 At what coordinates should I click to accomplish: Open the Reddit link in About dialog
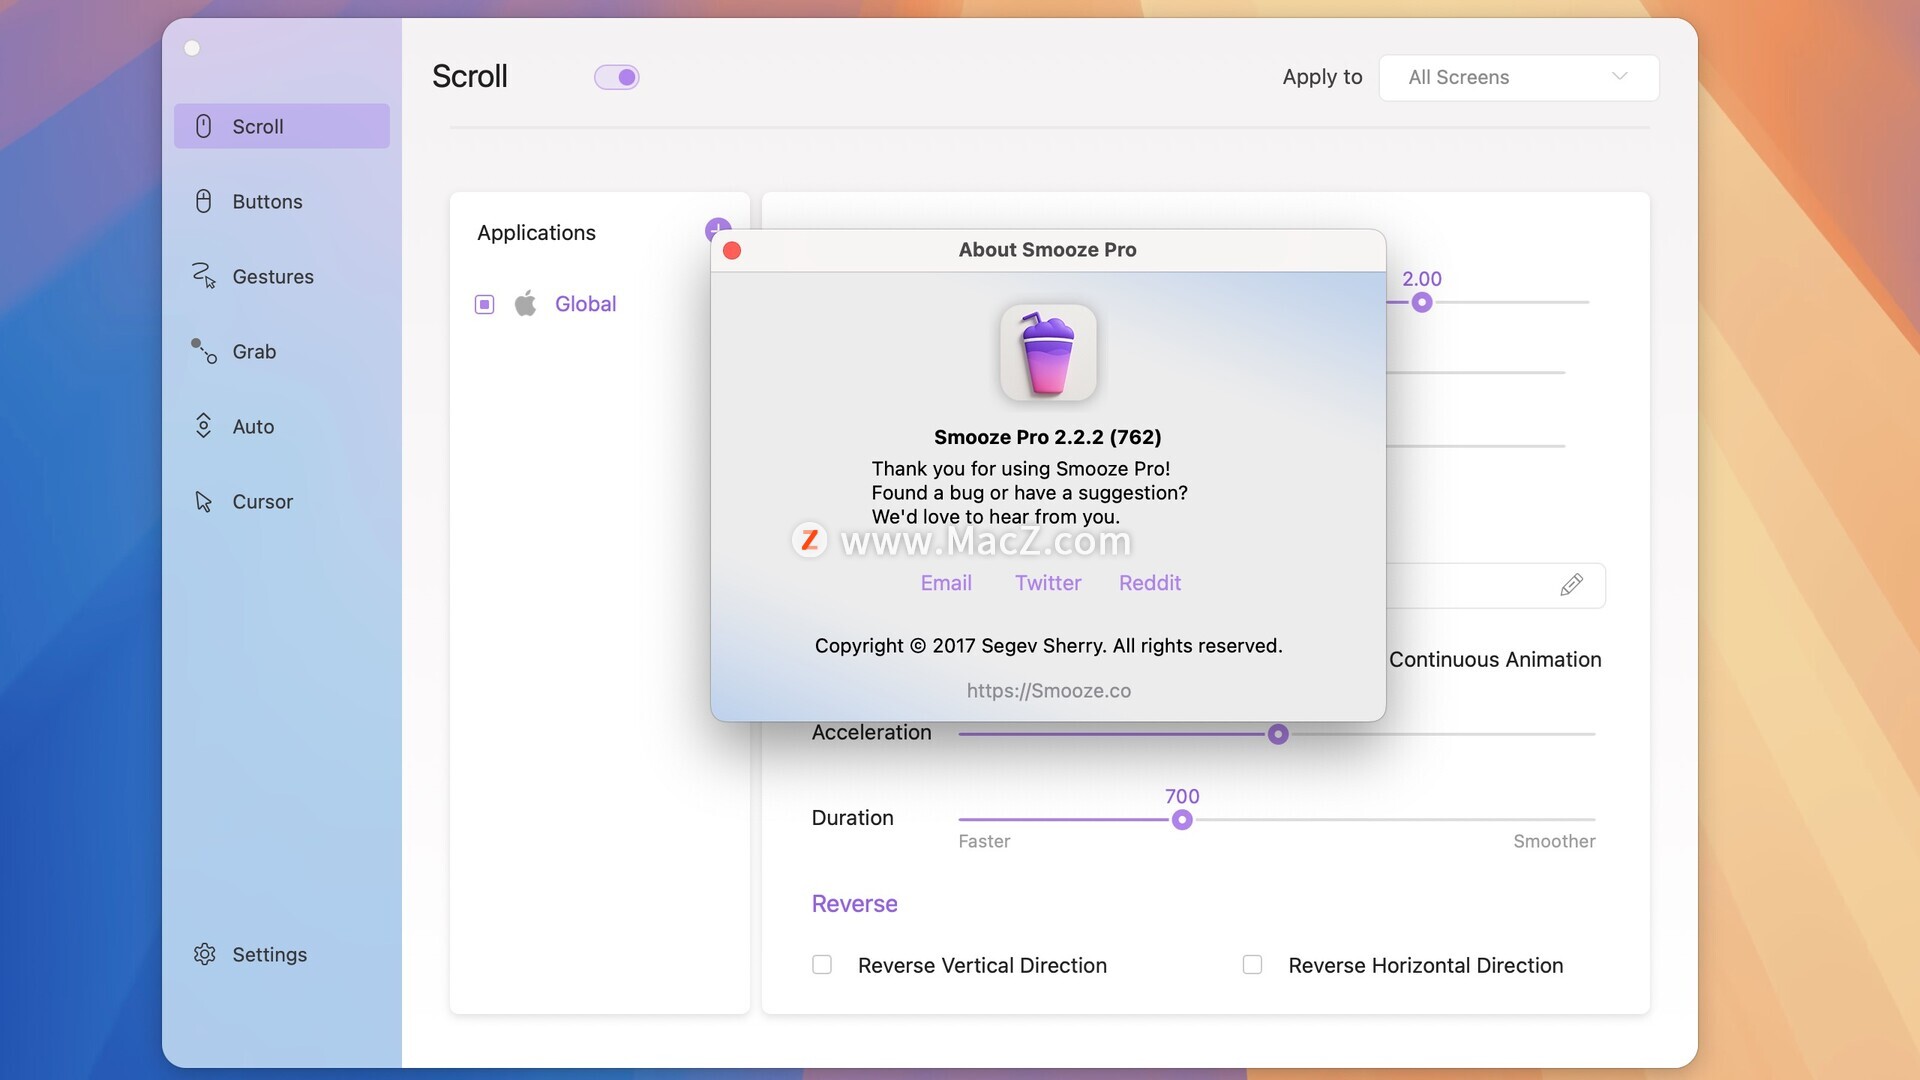(1150, 583)
